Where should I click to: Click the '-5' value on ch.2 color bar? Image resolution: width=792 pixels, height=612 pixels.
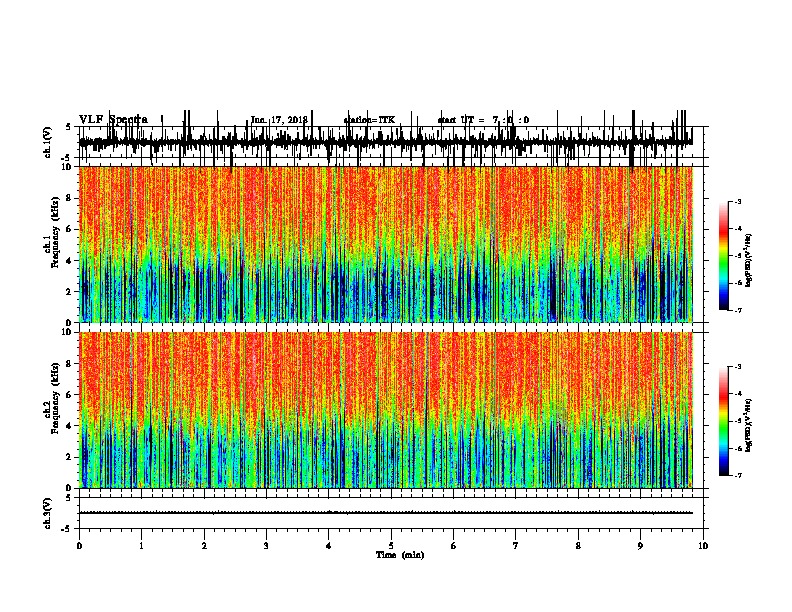pos(737,421)
